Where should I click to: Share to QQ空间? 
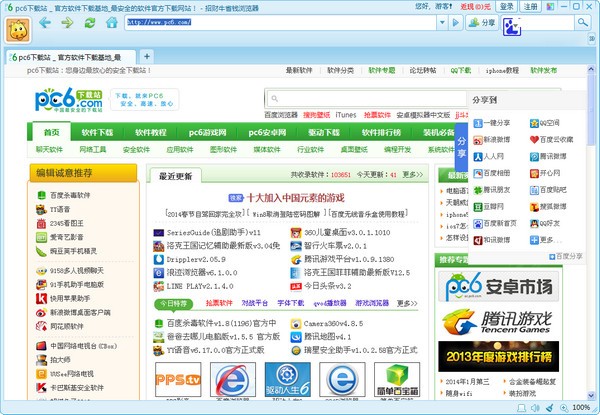click(545, 123)
